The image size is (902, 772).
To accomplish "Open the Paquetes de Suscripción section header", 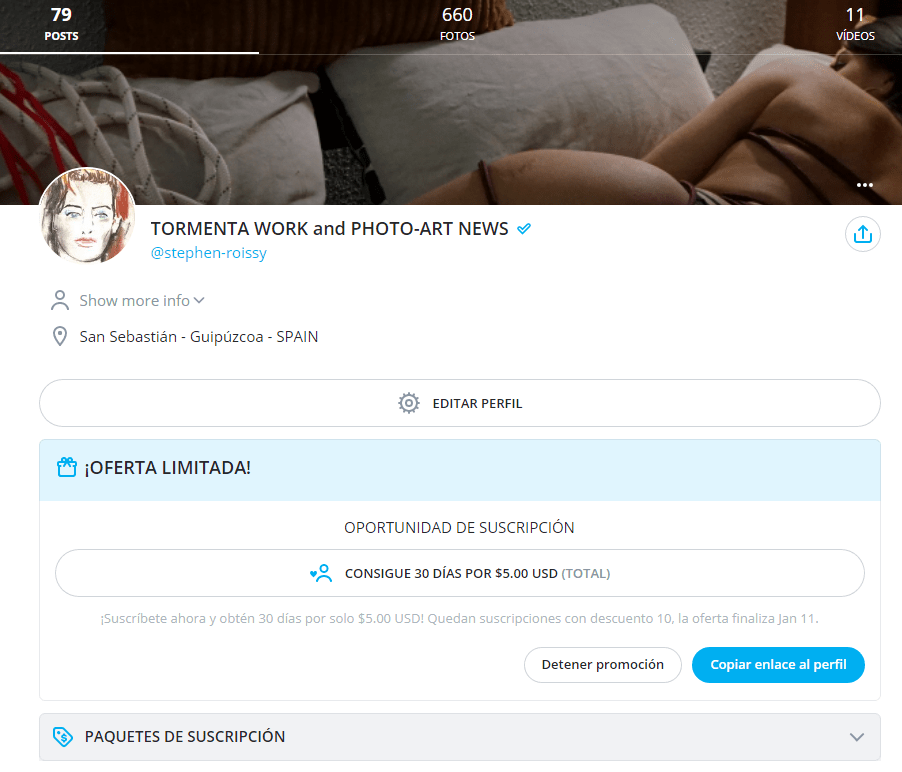I will 185,737.
